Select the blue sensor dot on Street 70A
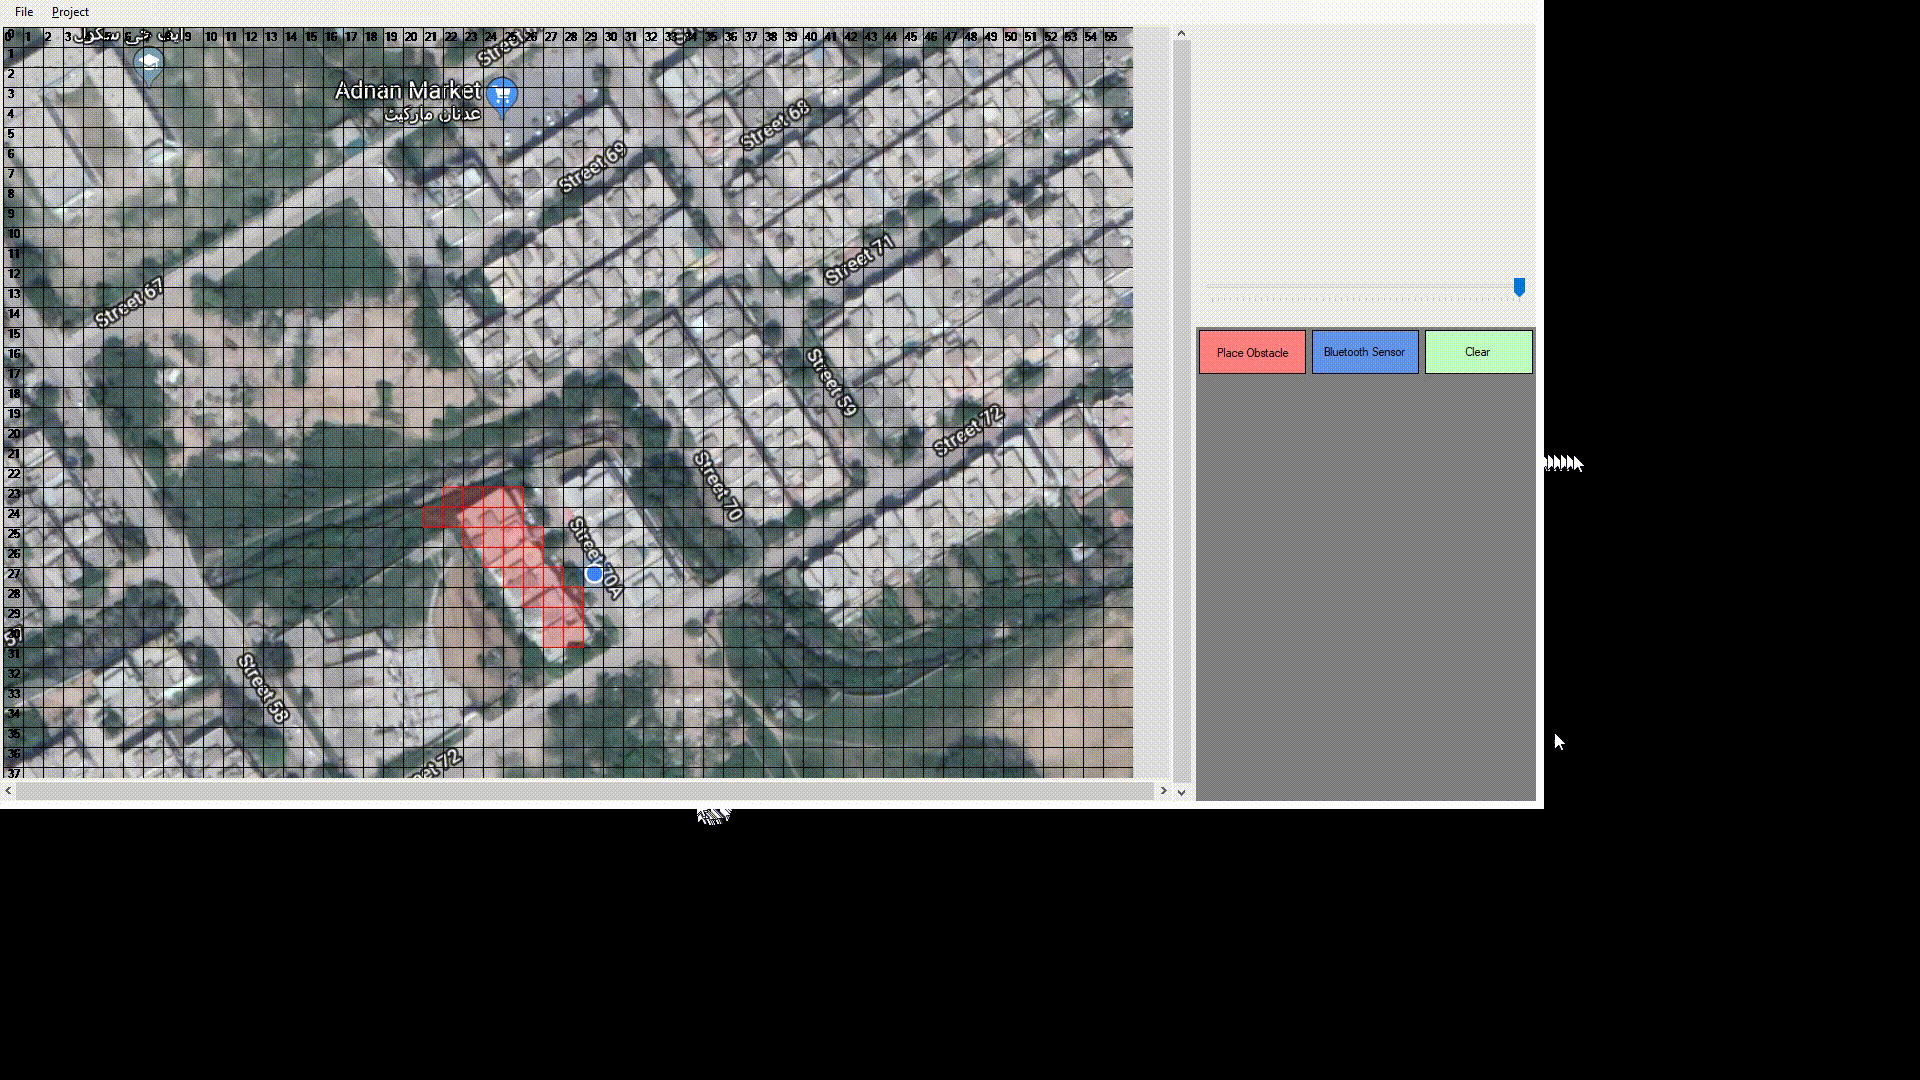1920x1080 pixels. click(592, 573)
